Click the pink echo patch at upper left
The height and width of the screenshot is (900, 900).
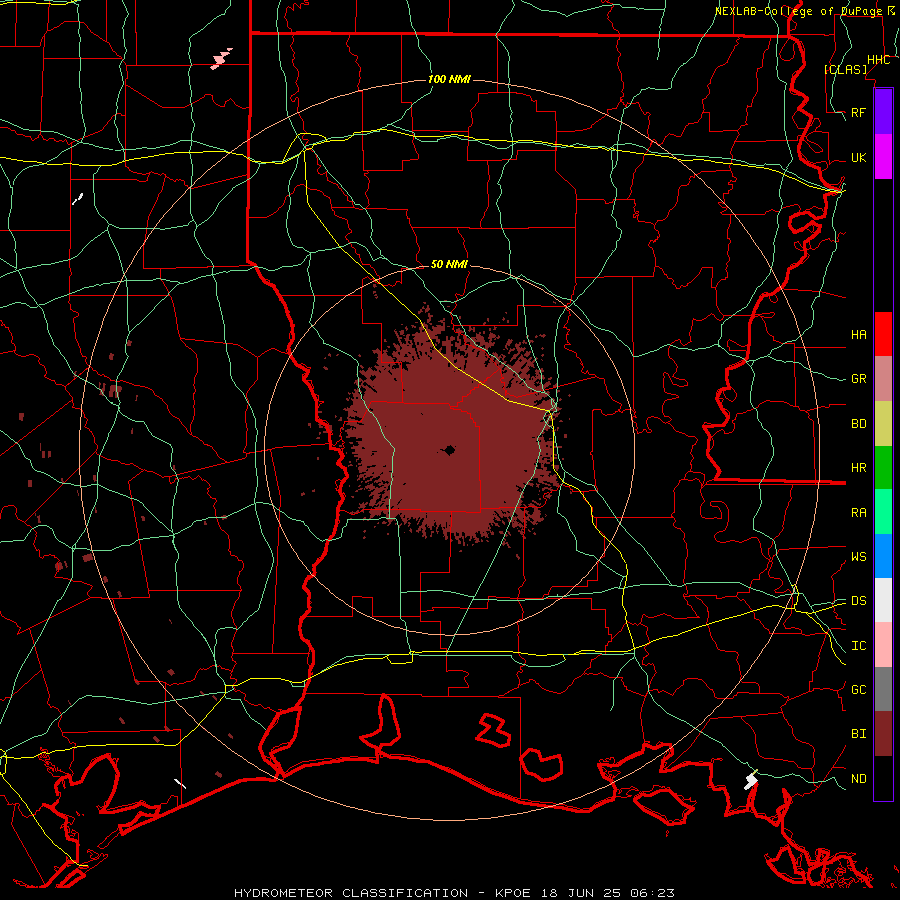pyautogui.click(x=221, y=59)
